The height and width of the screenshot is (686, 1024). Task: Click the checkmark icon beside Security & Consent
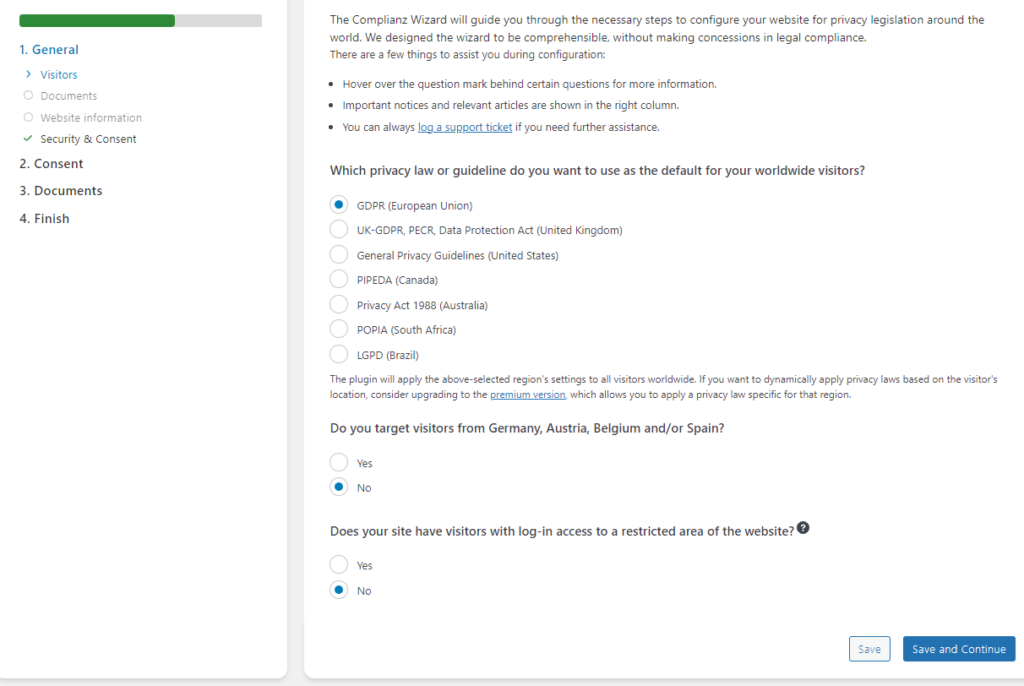point(28,139)
